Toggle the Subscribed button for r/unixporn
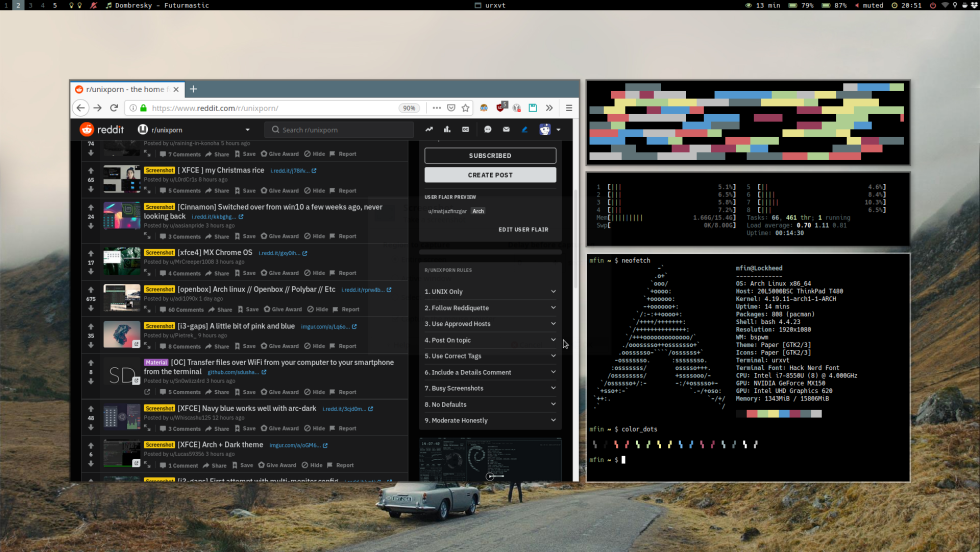Image resolution: width=980 pixels, height=552 pixels. pos(490,156)
